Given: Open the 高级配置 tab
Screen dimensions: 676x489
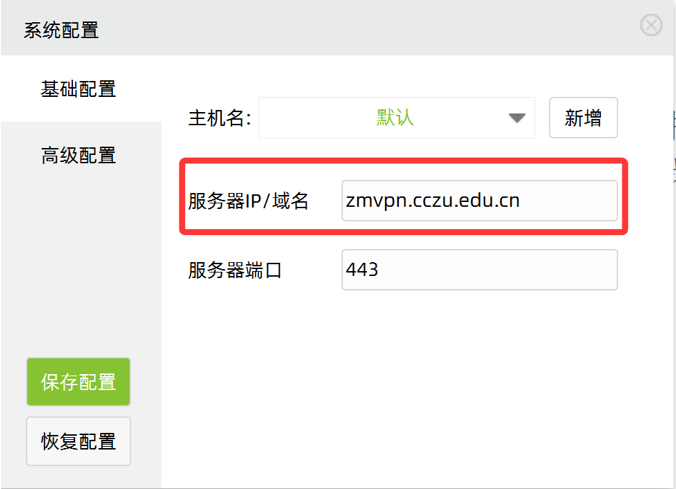Looking at the screenshot, I should pos(78,156).
